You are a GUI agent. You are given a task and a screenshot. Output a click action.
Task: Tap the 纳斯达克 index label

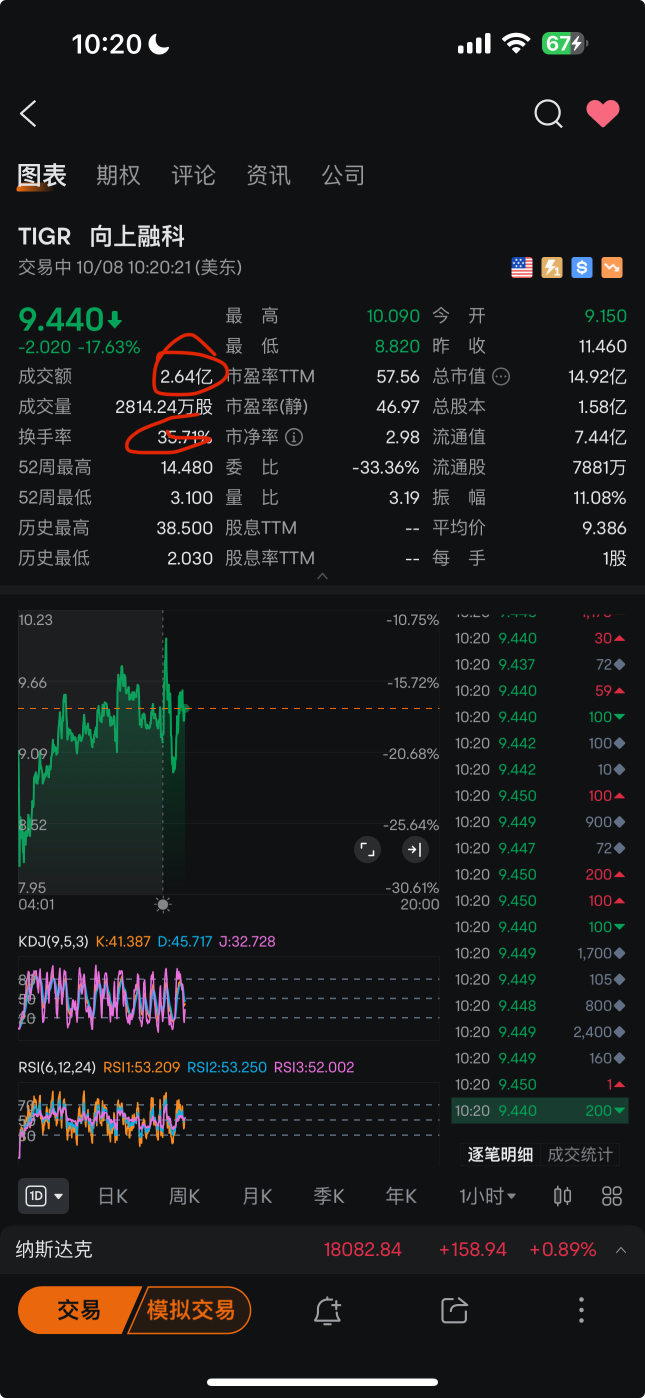[x=54, y=1250]
